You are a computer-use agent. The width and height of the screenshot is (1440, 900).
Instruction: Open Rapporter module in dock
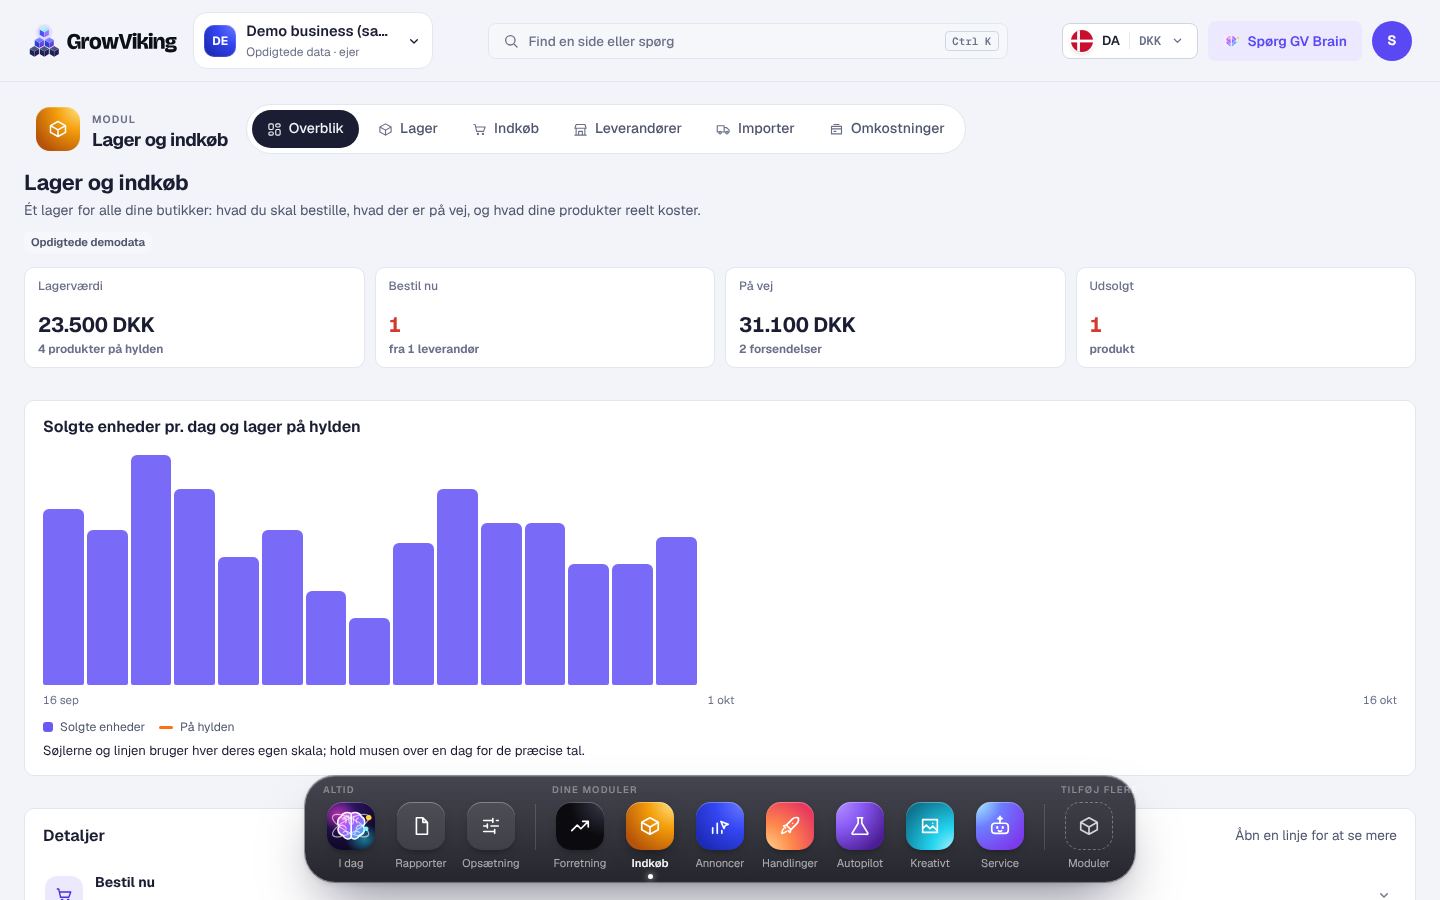coord(421,826)
